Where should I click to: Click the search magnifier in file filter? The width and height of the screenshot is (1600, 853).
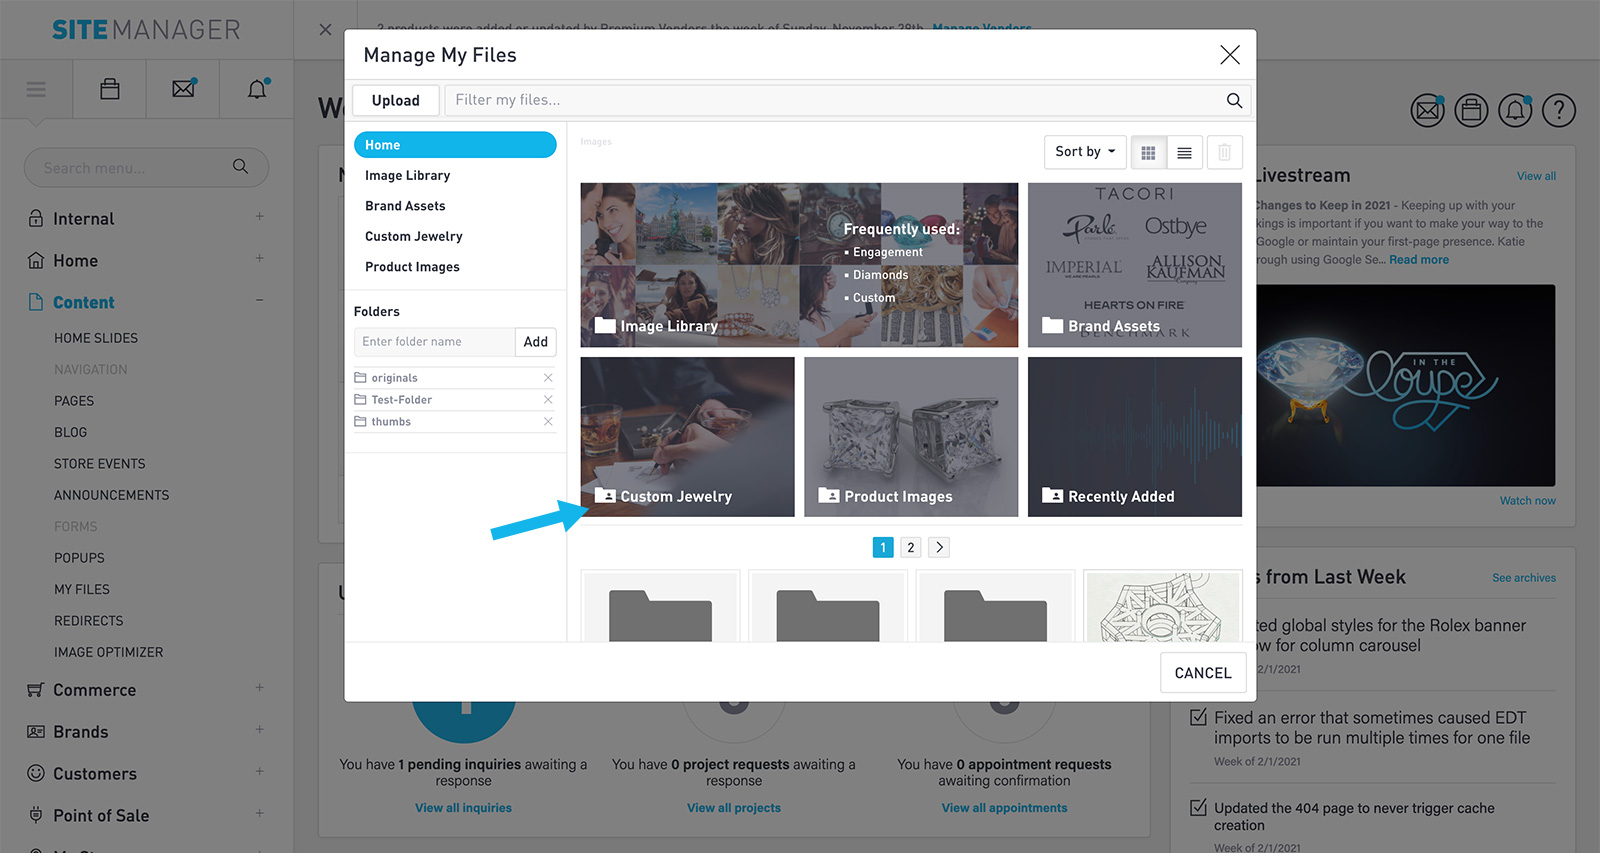(x=1234, y=100)
